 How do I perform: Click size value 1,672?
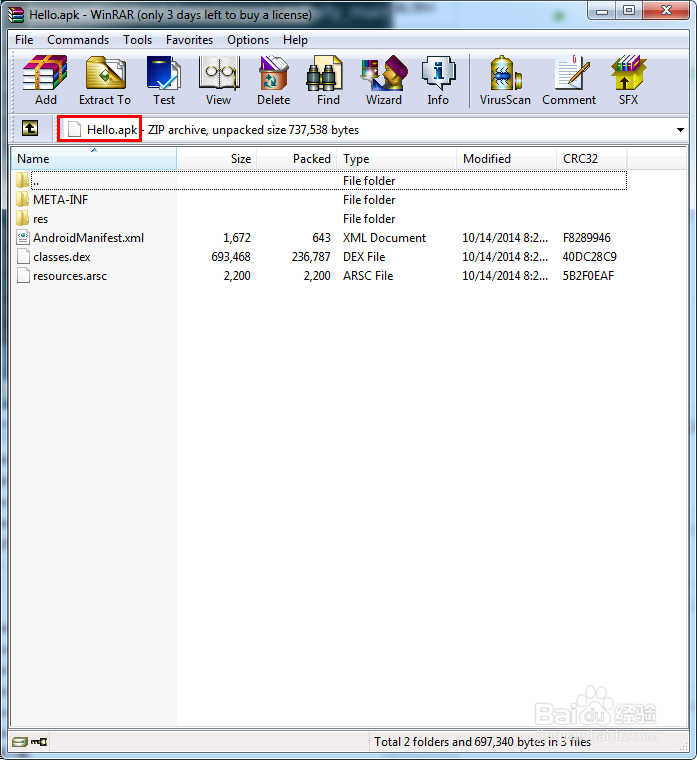tap(237, 238)
